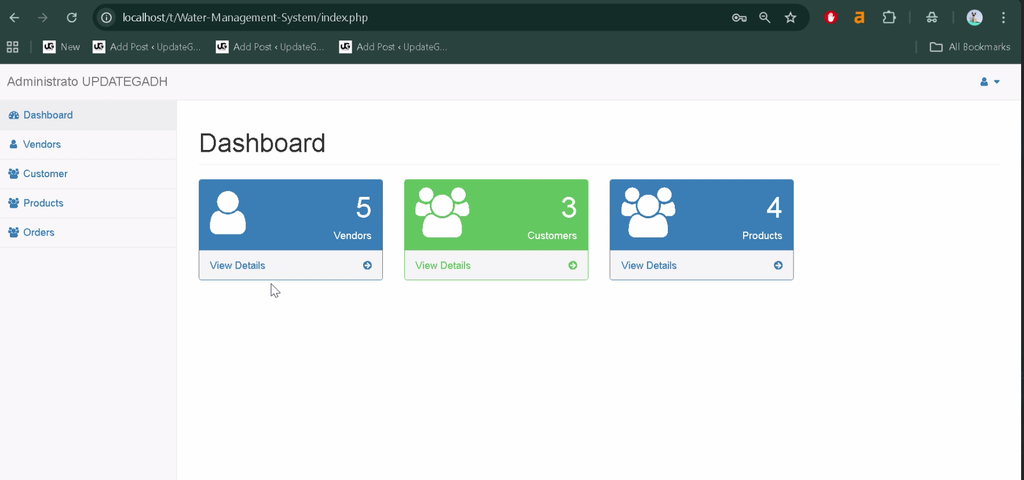Click the Products group icon in sidebar
The width and height of the screenshot is (1024, 480).
tap(13, 203)
